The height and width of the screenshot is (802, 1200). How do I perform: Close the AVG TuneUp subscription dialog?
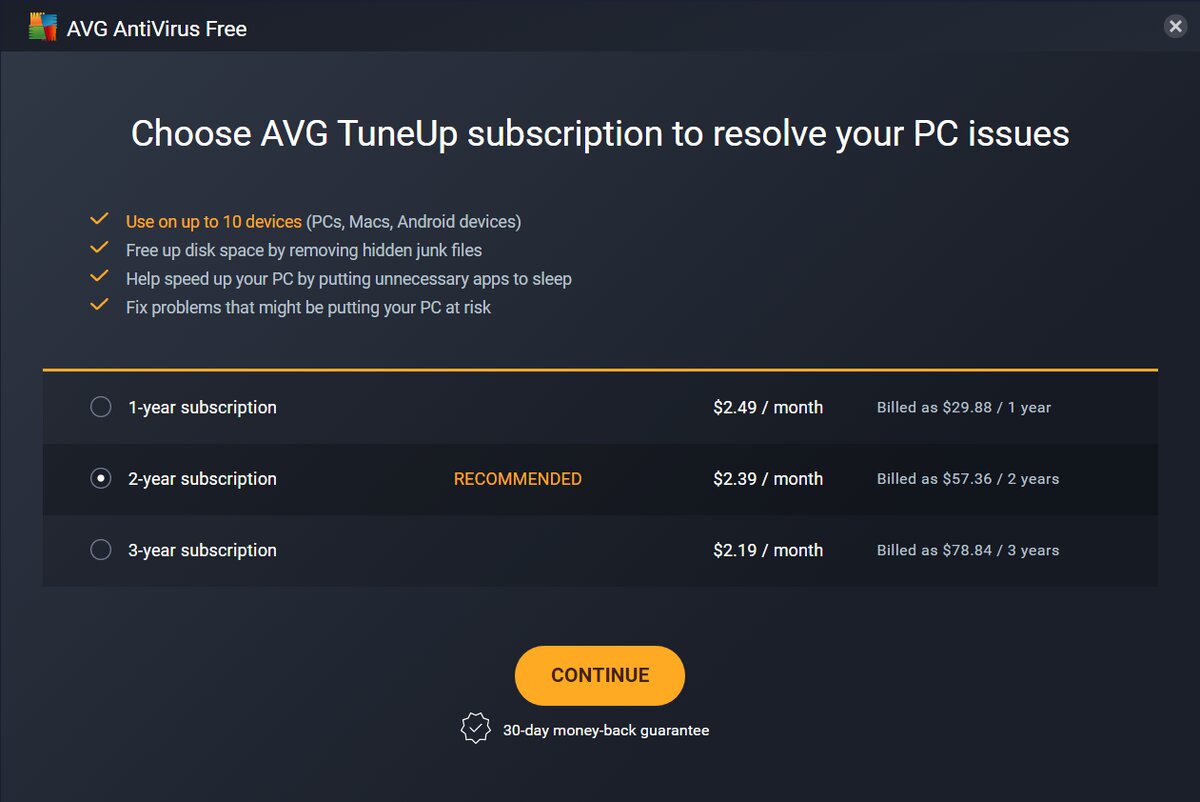click(1176, 27)
